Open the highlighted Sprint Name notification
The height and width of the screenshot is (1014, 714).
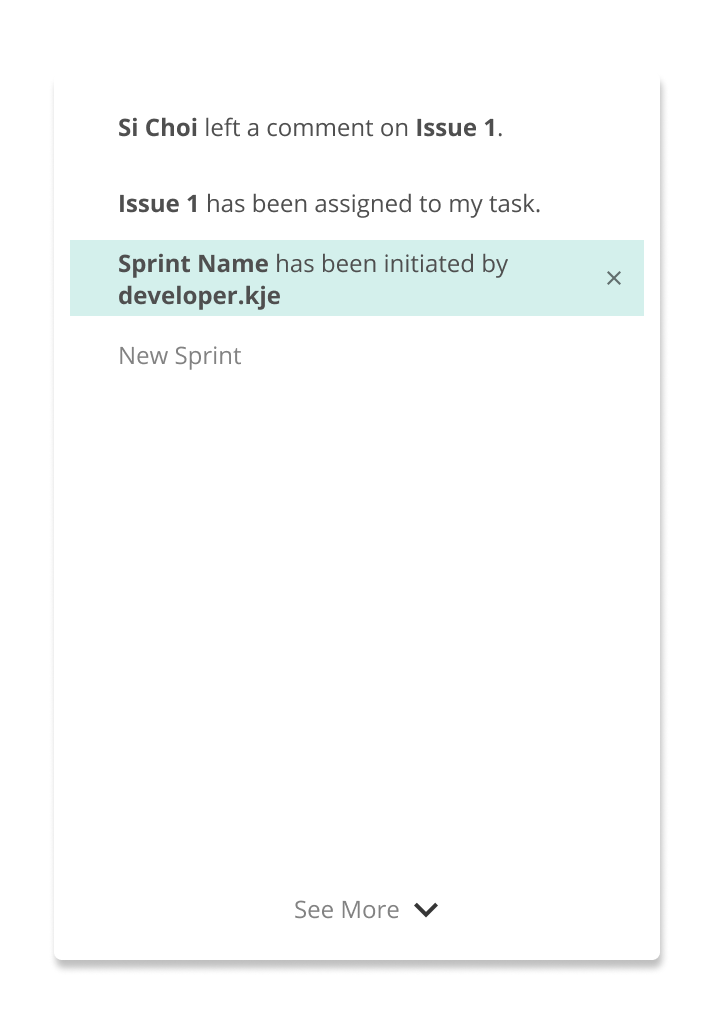coord(356,278)
